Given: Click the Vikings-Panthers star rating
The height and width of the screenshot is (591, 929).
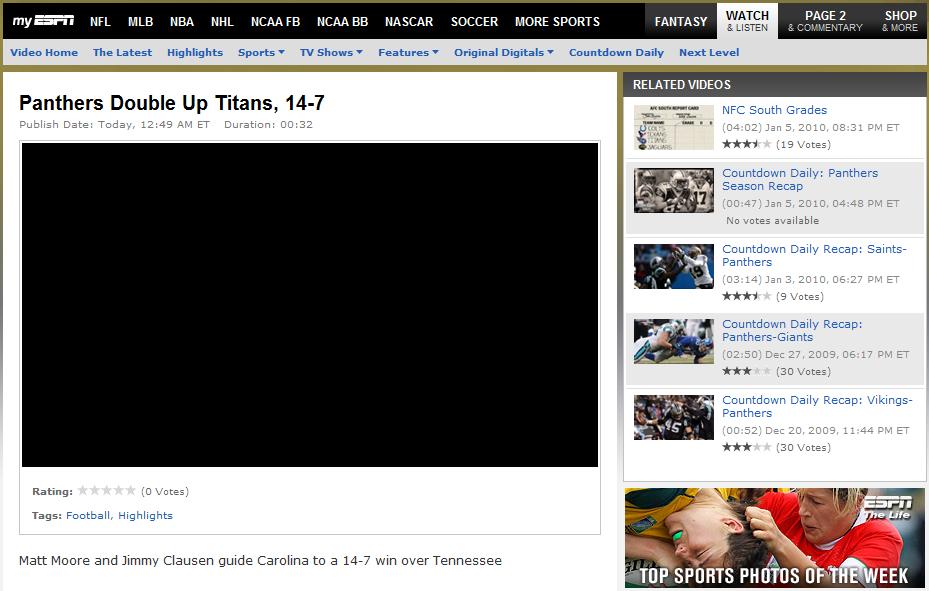Looking at the screenshot, I should pyautogui.click(x=747, y=447).
